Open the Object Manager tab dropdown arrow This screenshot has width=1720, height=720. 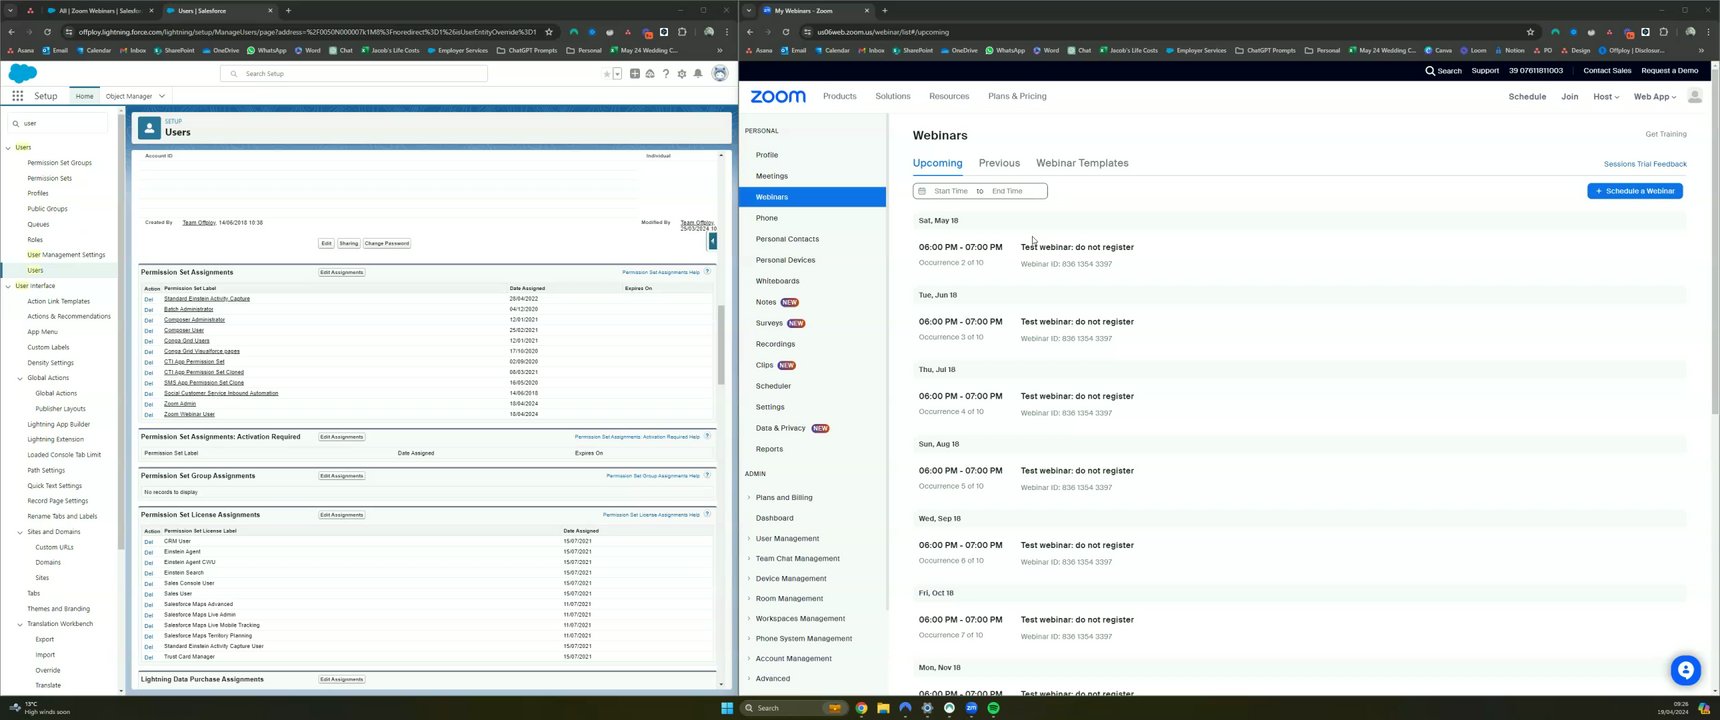pyautogui.click(x=162, y=96)
